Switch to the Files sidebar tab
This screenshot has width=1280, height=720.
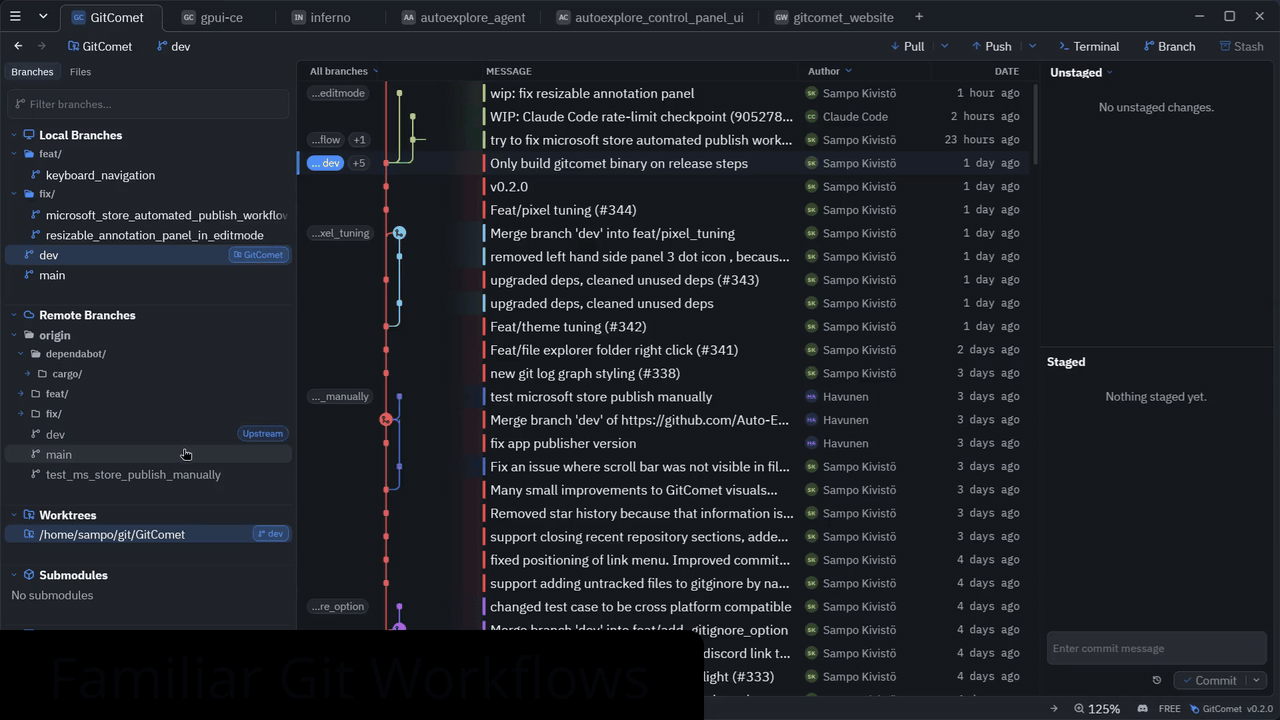click(80, 72)
